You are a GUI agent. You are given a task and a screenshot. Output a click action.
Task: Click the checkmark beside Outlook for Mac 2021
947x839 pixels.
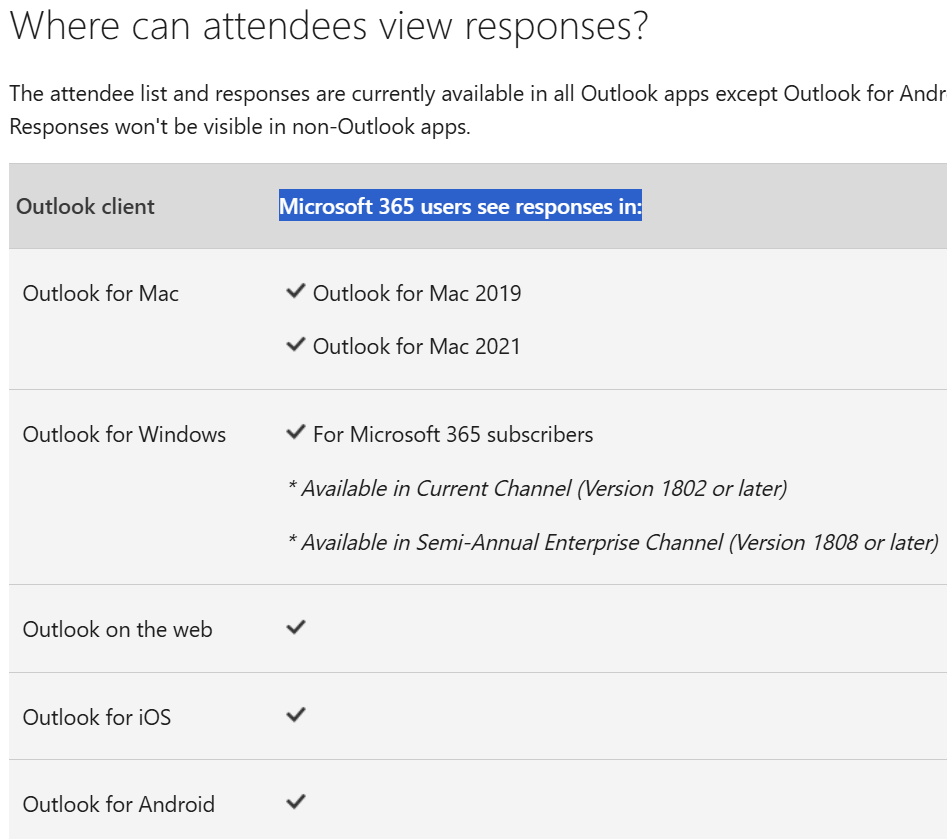tap(296, 345)
